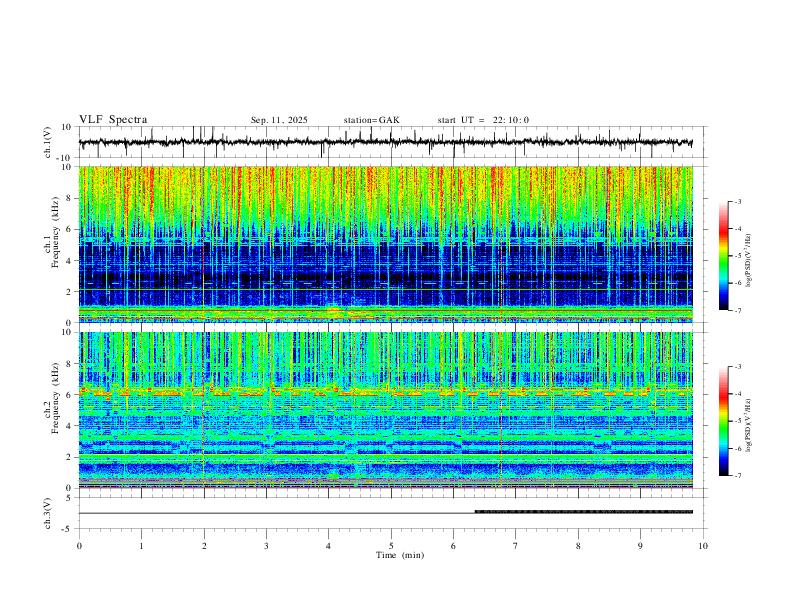The width and height of the screenshot is (792, 612).
Task: Click the log(PSD) label beside ch.1 color bar
Action: (x=748, y=261)
